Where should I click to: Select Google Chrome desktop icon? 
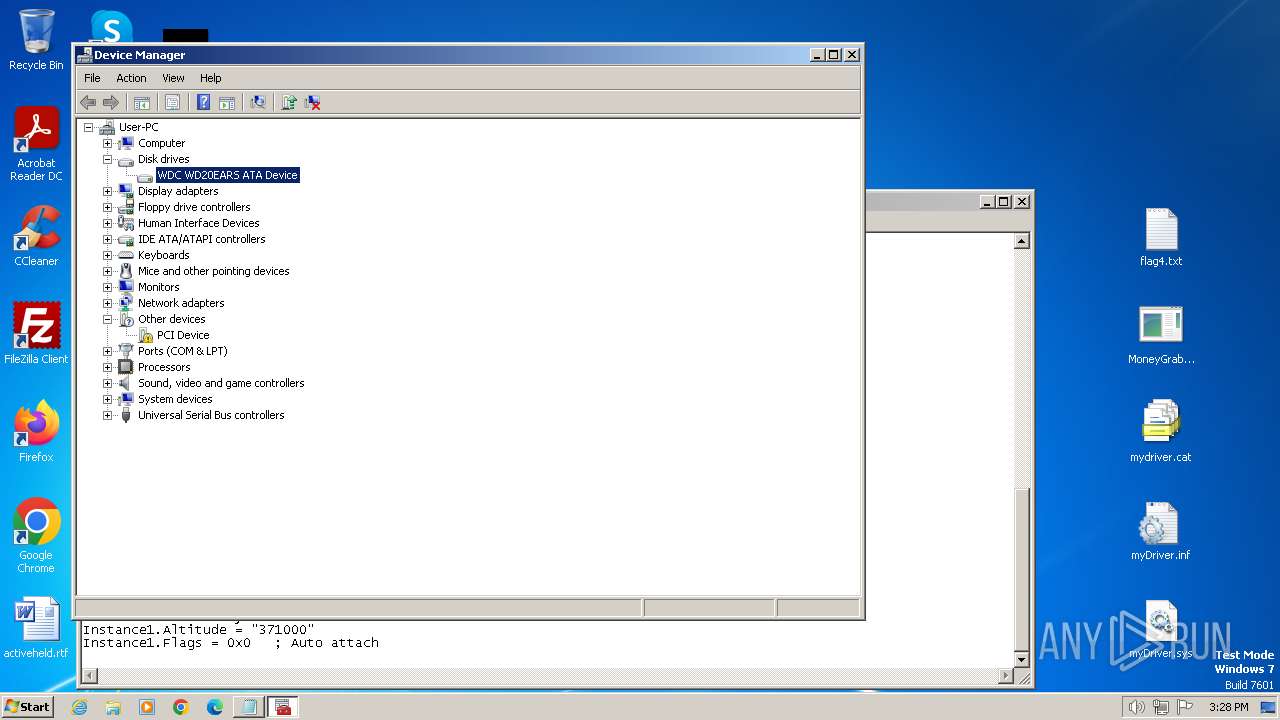click(x=36, y=536)
